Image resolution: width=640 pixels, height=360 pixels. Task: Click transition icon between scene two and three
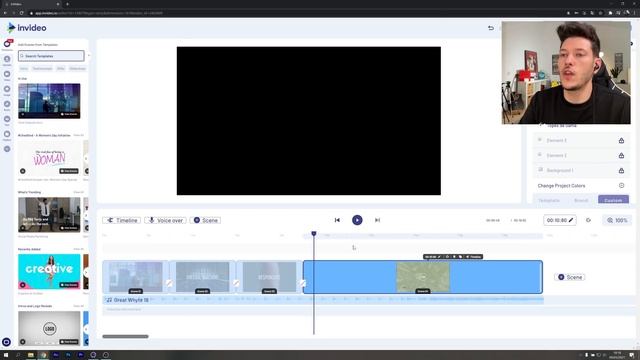coord(236,283)
